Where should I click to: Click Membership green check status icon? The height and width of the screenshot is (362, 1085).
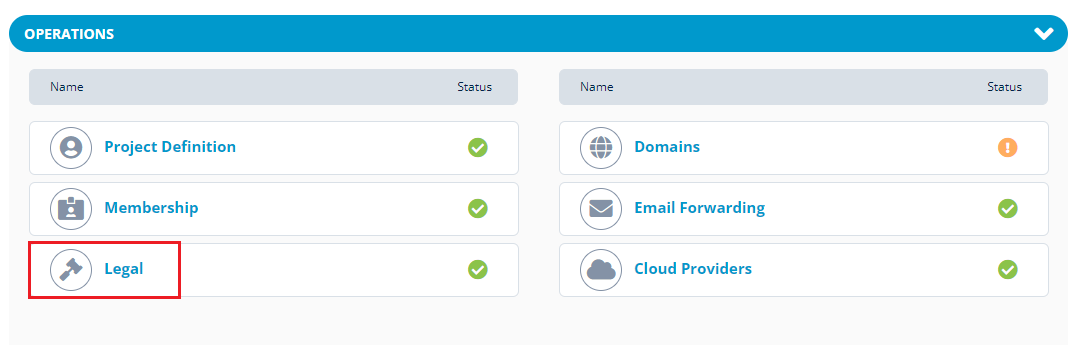point(477,208)
